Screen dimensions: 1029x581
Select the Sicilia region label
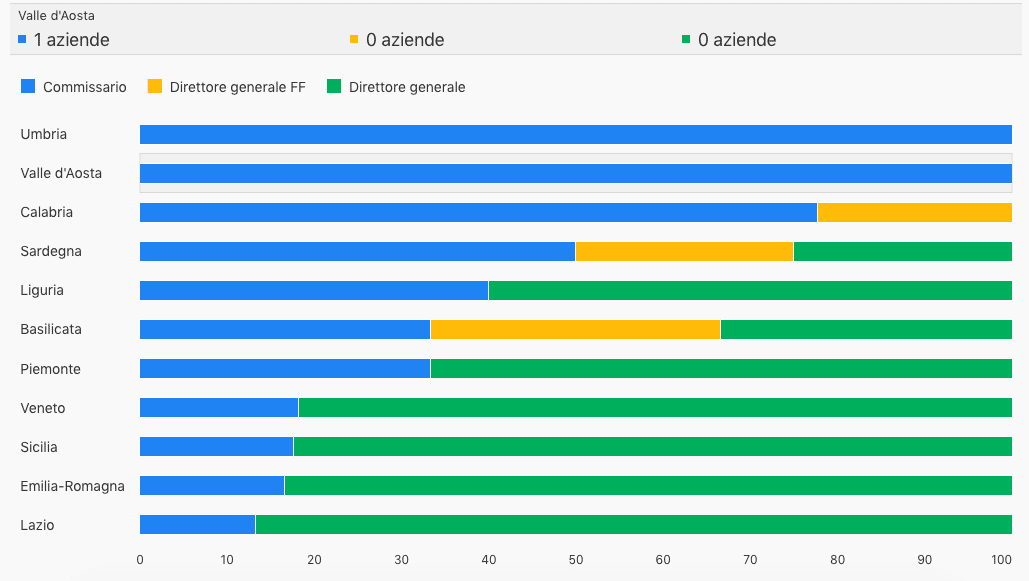pos(39,447)
